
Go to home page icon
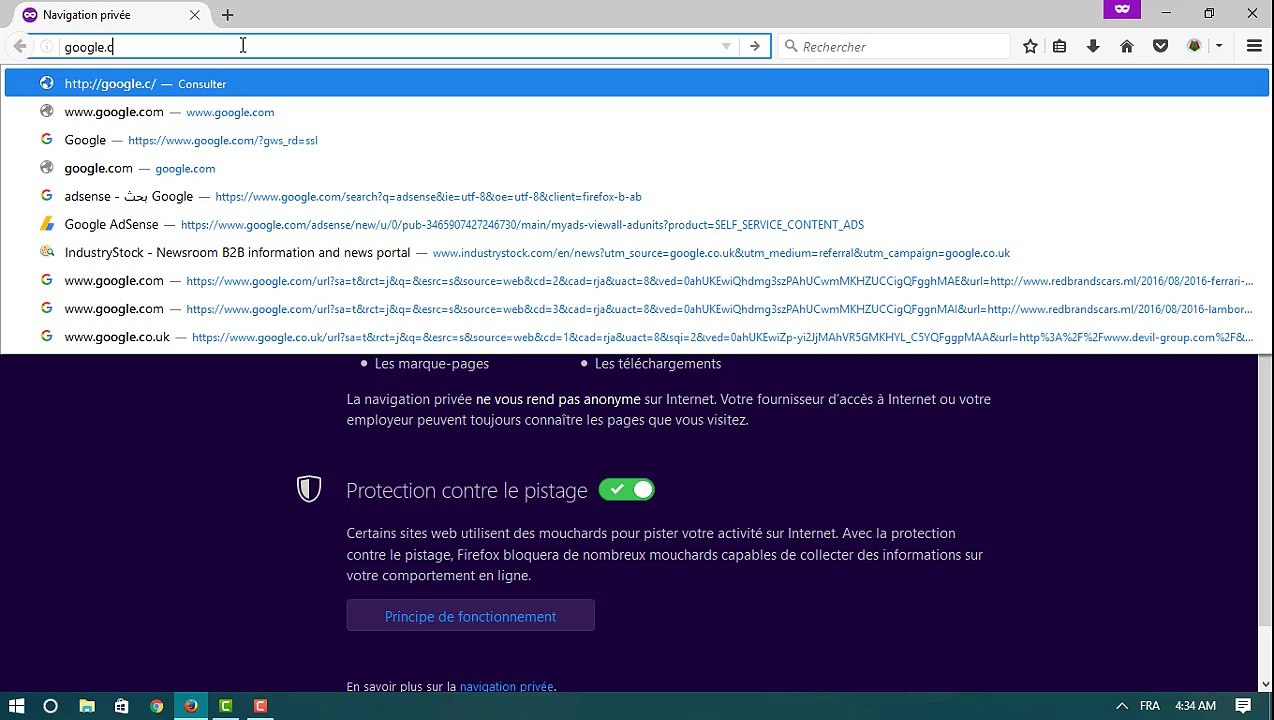pyautogui.click(x=1127, y=46)
